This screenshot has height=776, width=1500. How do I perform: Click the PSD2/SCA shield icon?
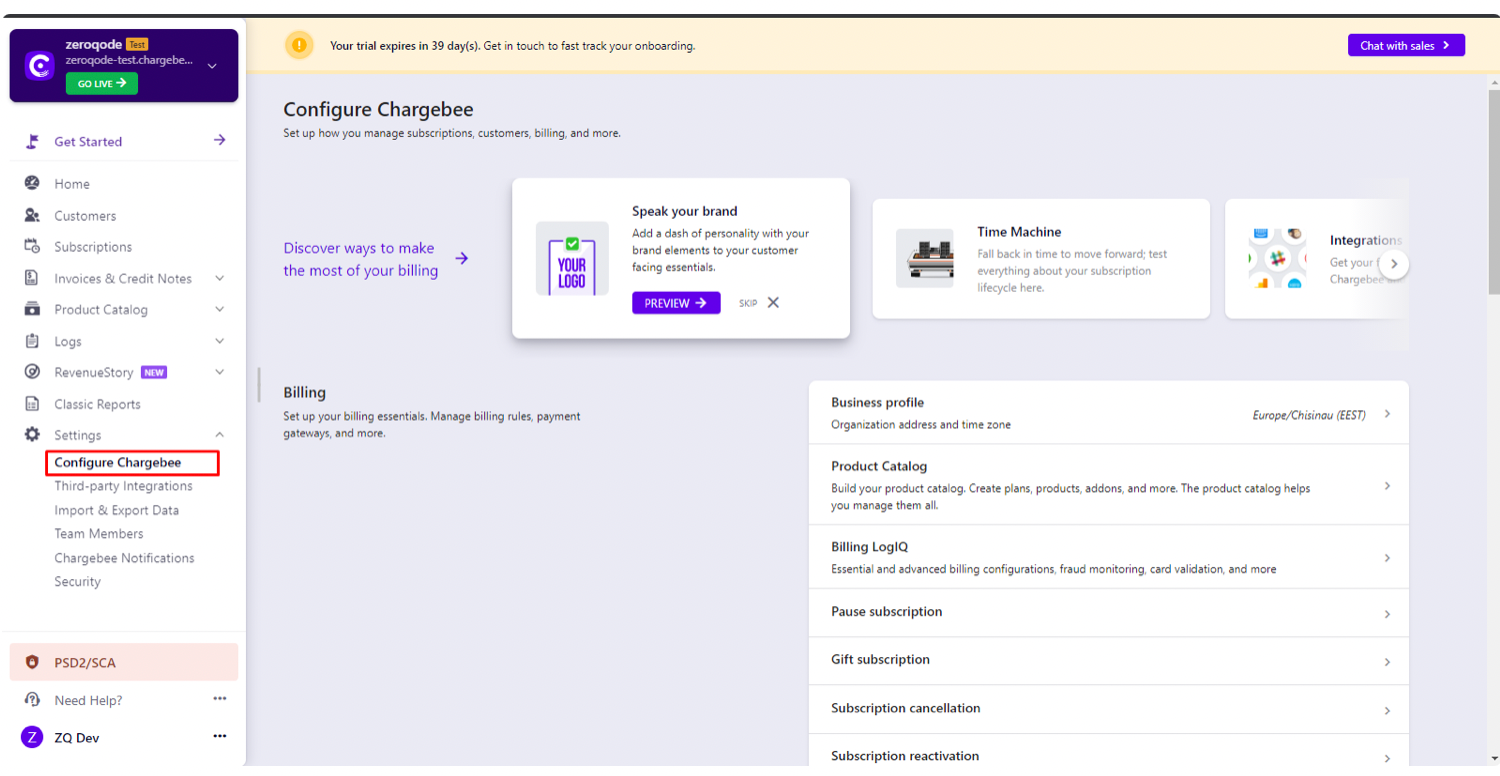tap(32, 662)
